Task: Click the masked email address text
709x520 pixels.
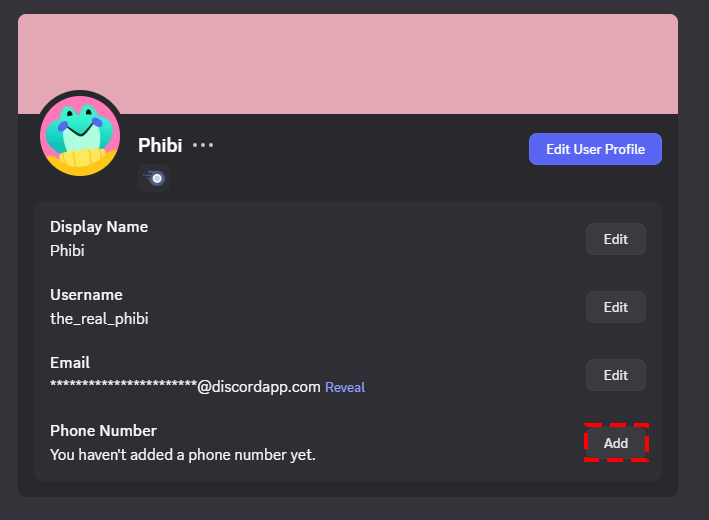Action: pos(185,387)
